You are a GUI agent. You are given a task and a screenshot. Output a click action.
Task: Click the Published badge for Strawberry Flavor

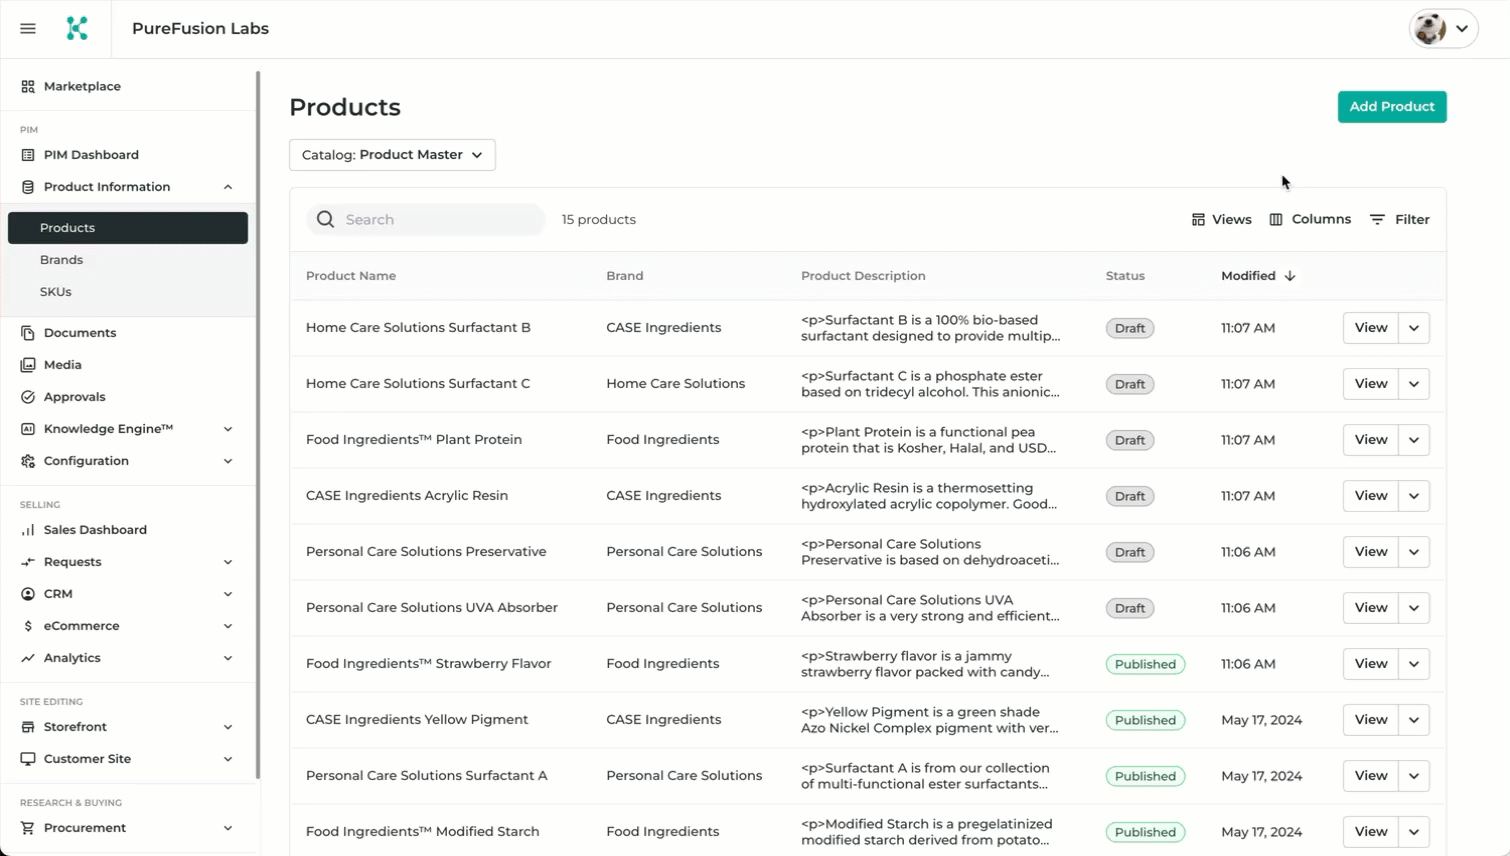point(1145,664)
